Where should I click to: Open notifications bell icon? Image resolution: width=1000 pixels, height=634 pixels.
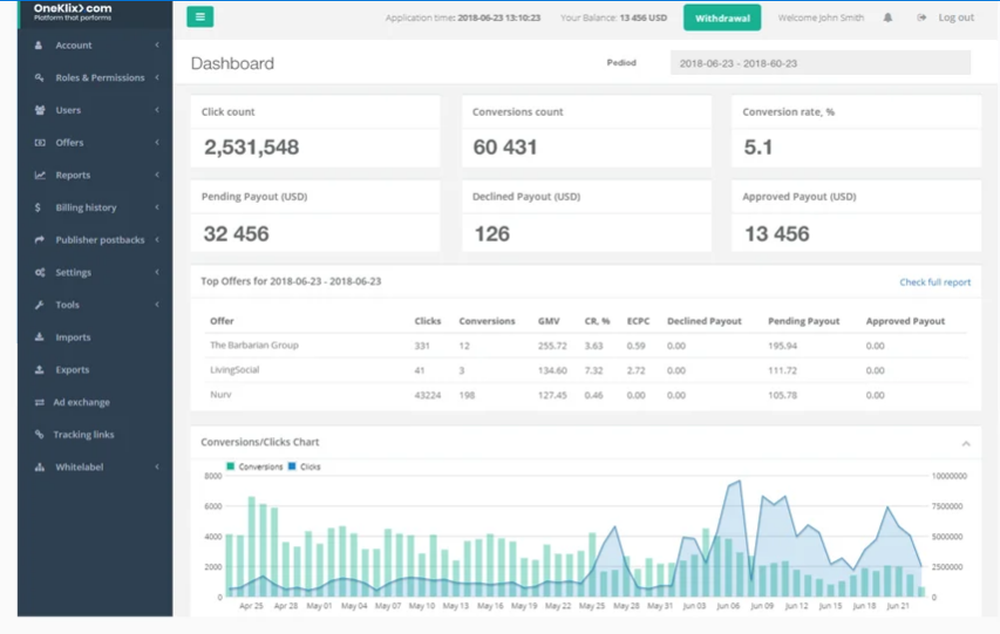coord(888,18)
